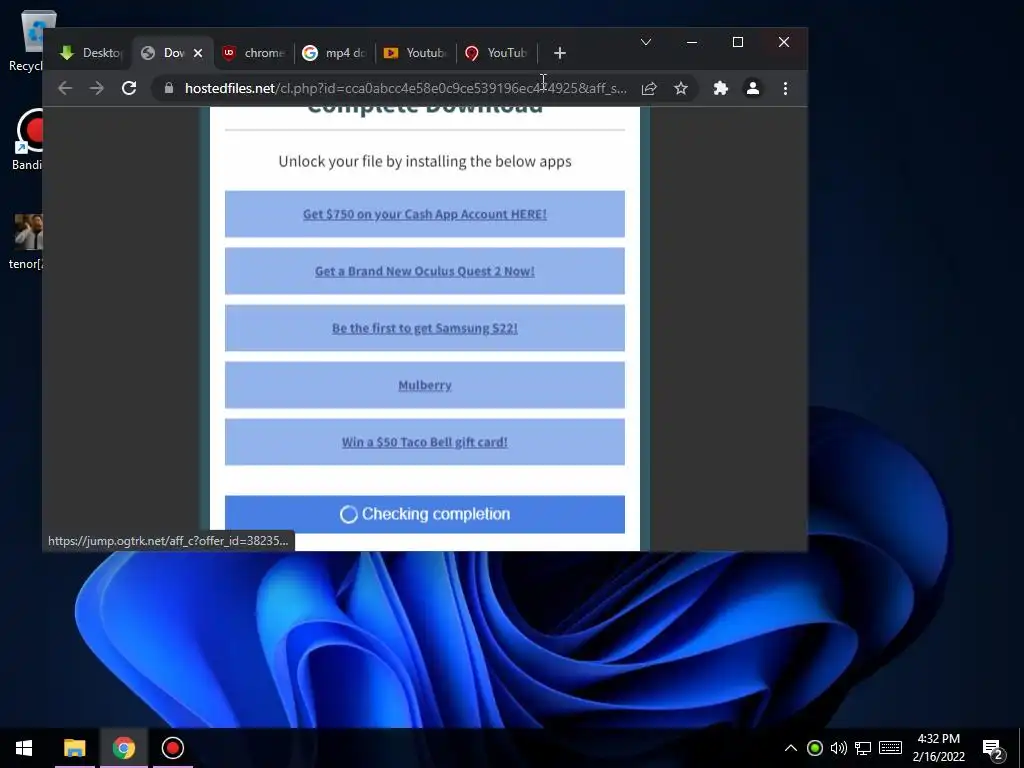1024x768 pixels.
Task: Click the Bandicam recorder taskbar icon
Action: 172,748
